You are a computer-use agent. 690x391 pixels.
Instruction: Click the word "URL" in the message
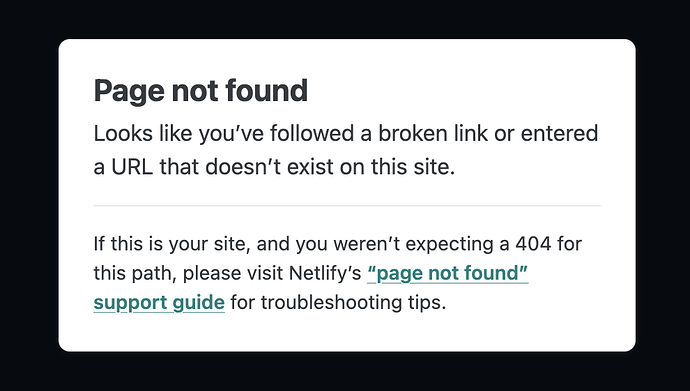tap(132, 167)
